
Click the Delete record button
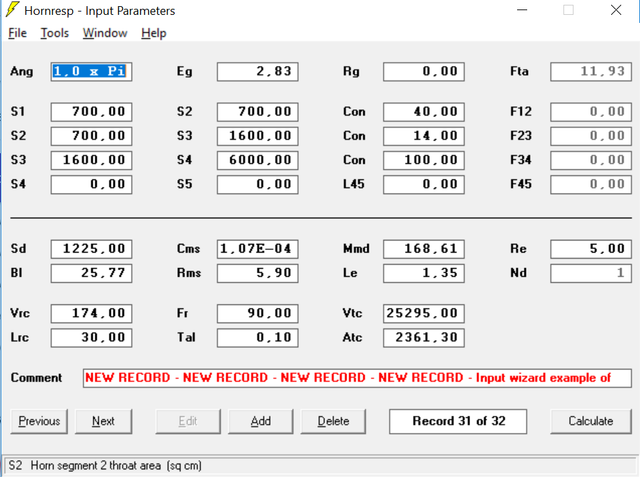pyautogui.click(x=333, y=421)
